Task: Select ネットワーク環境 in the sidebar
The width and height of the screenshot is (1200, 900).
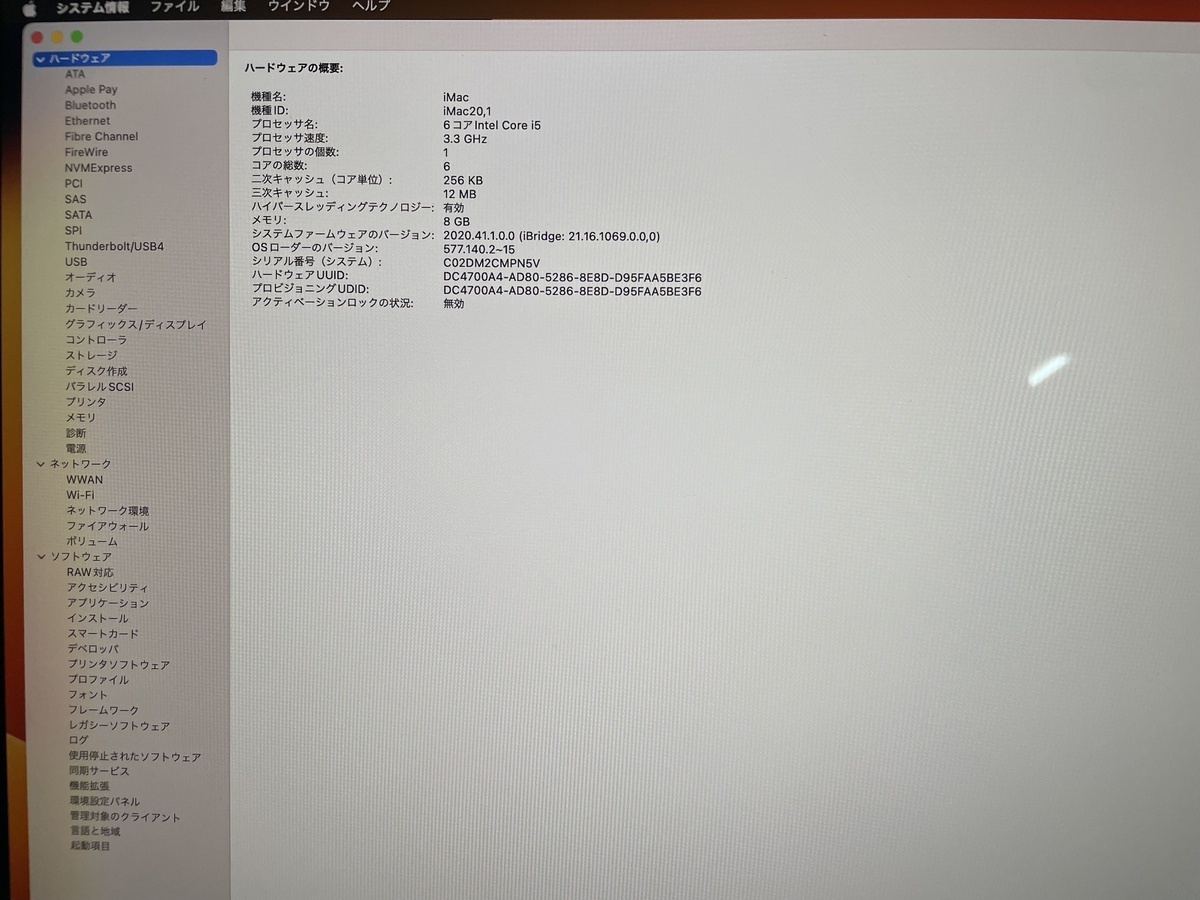Action: (x=108, y=511)
